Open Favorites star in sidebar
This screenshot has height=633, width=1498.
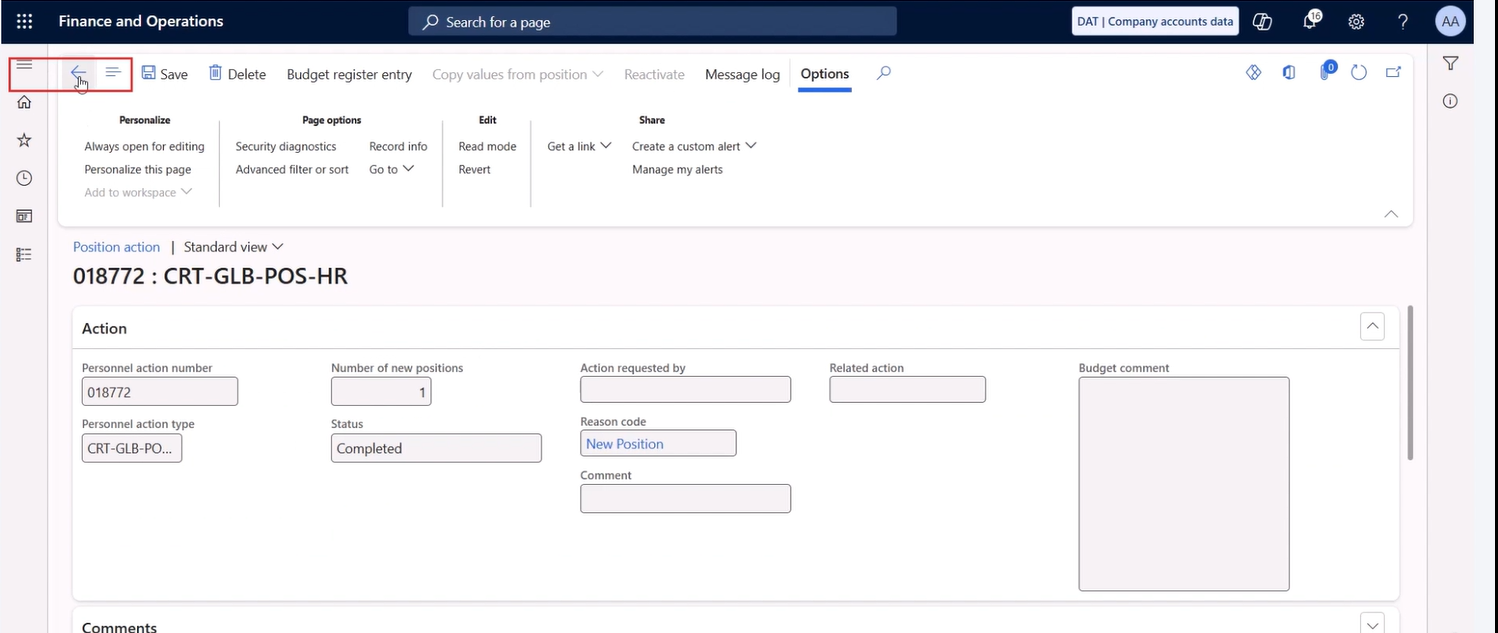[x=24, y=140]
